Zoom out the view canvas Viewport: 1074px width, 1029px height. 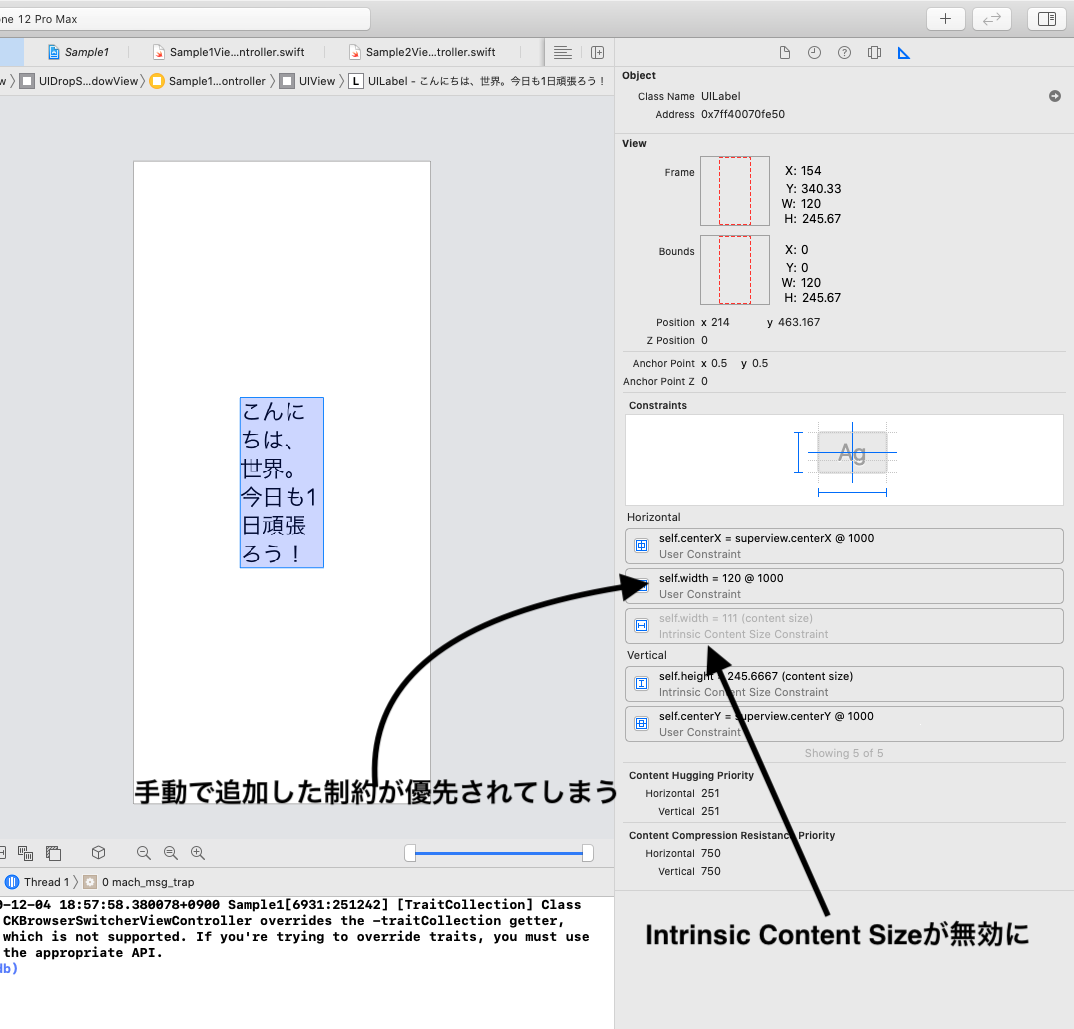tap(143, 853)
